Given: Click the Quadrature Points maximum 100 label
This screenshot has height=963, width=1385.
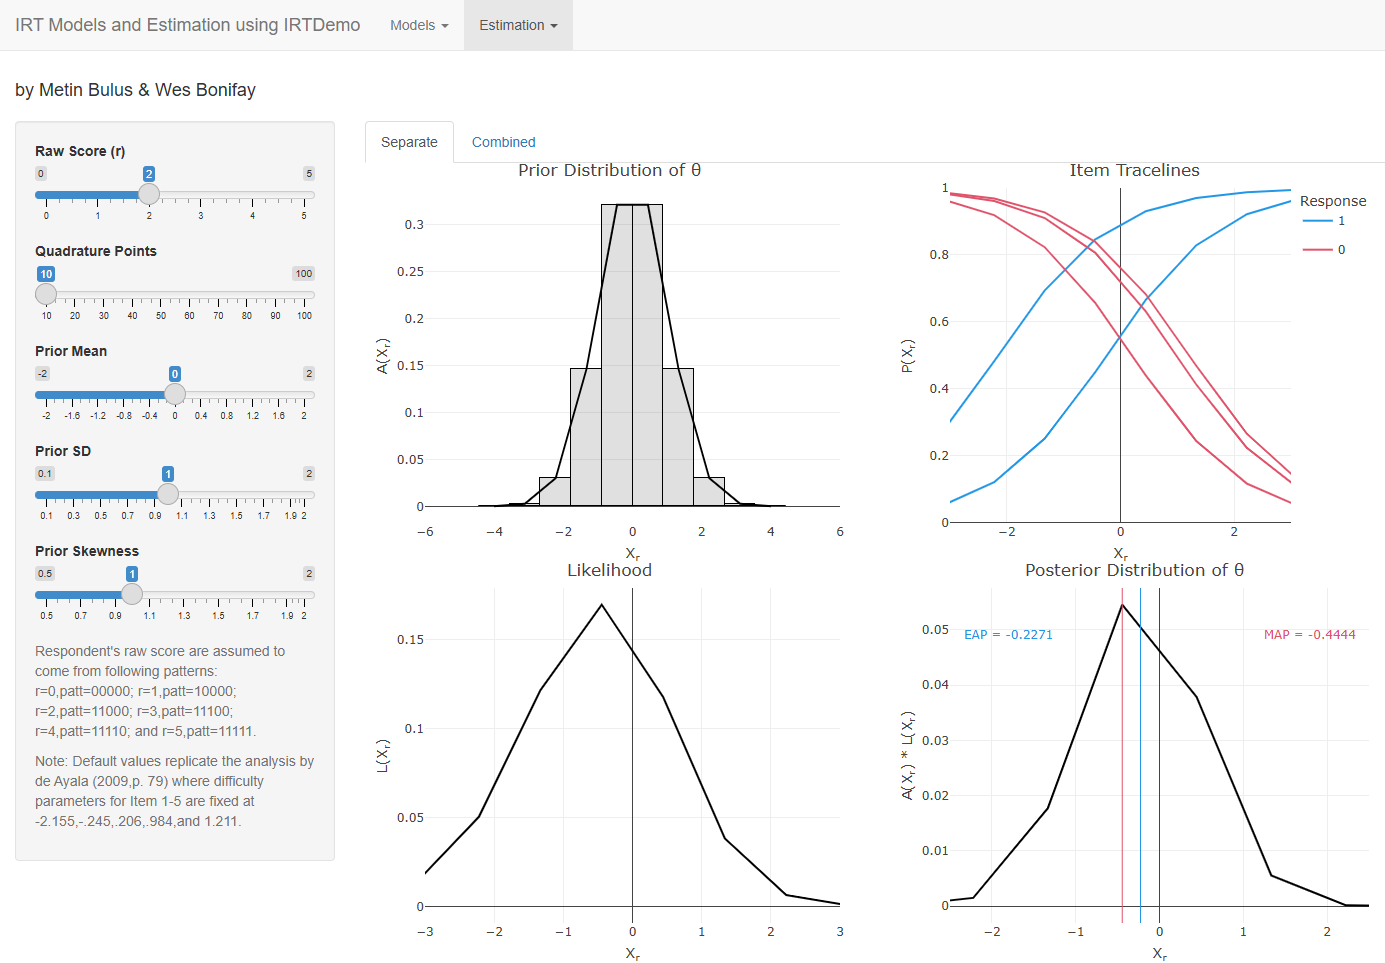Looking at the screenshot, I should click(x=303, y=274).
